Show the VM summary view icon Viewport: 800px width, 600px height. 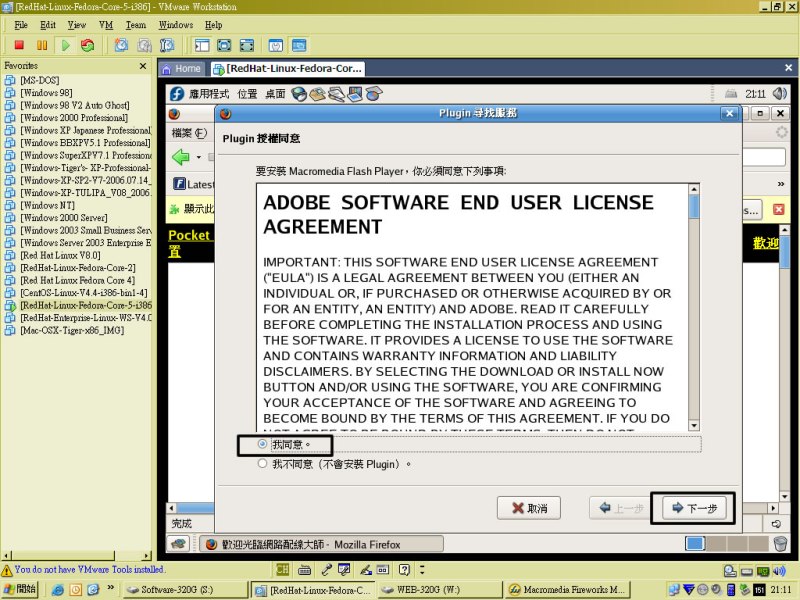click(276, 45)
